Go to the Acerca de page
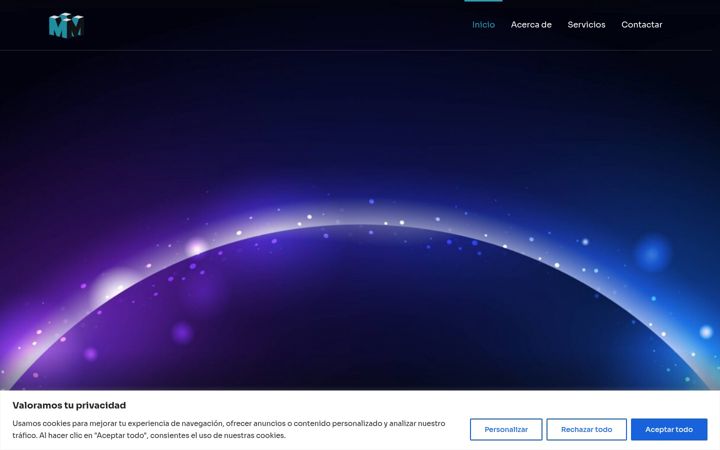720x450 pixels. pyautogui.click(x=531, y=25)
